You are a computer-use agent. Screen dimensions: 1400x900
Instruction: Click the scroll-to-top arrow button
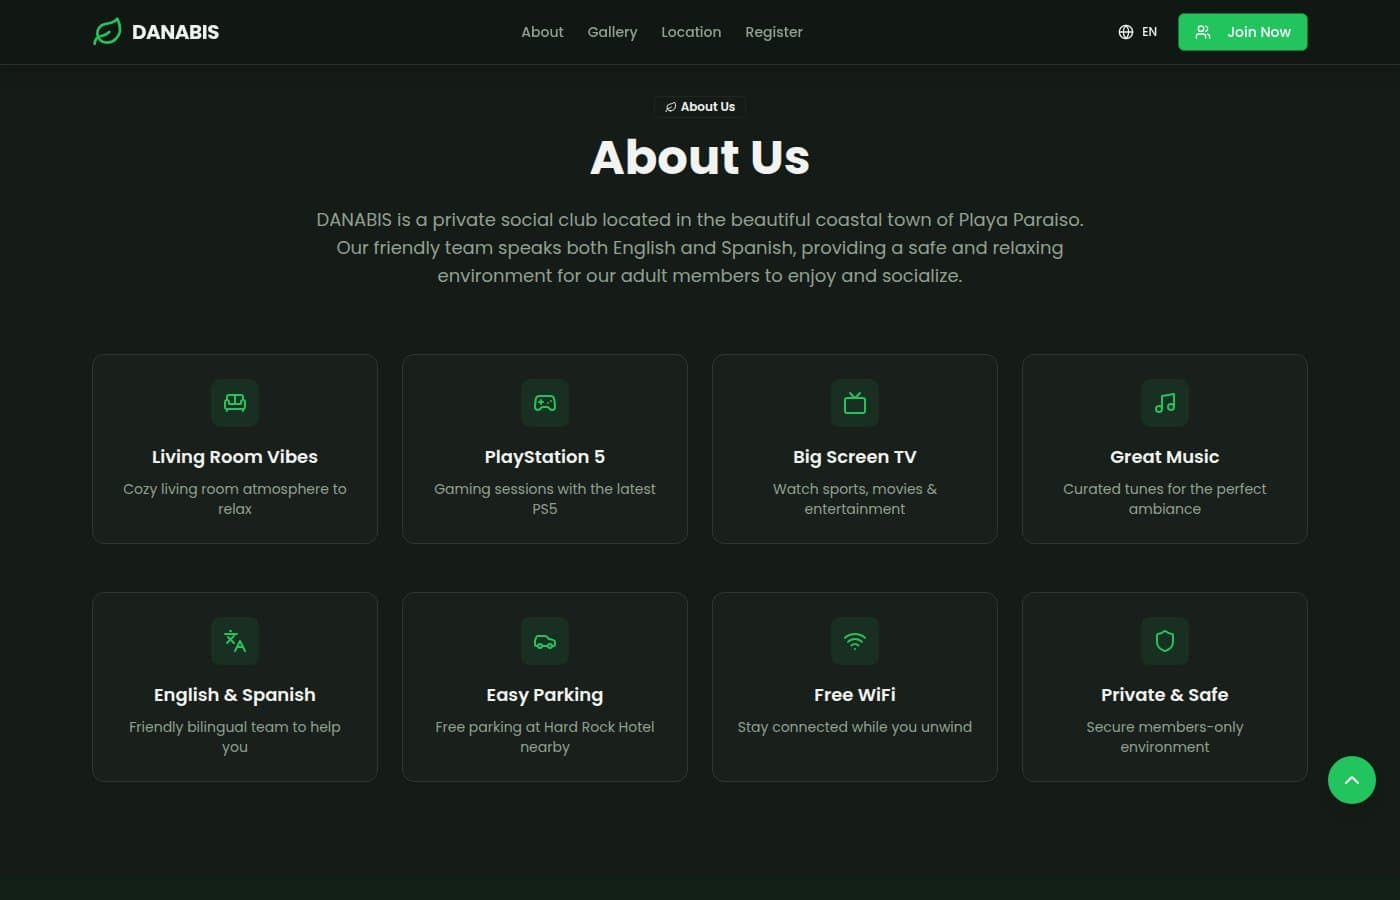click(1352, 780)
